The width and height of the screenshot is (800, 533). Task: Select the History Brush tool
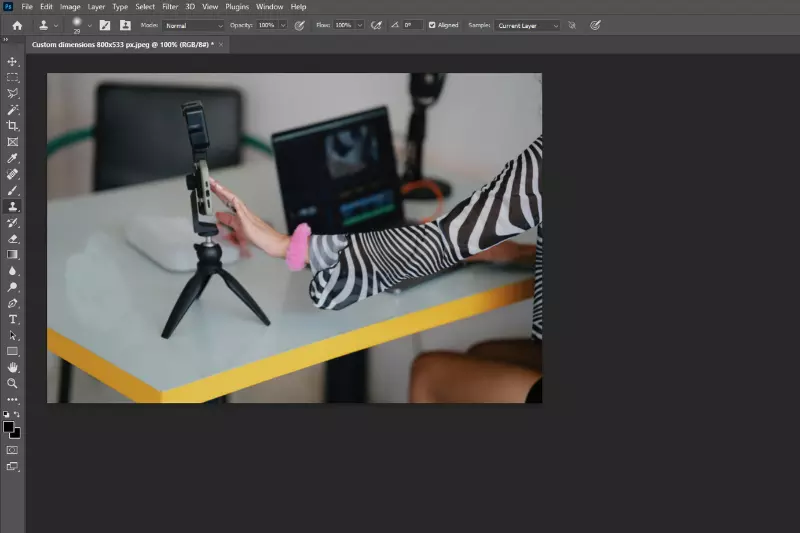[x=12, y=223]
